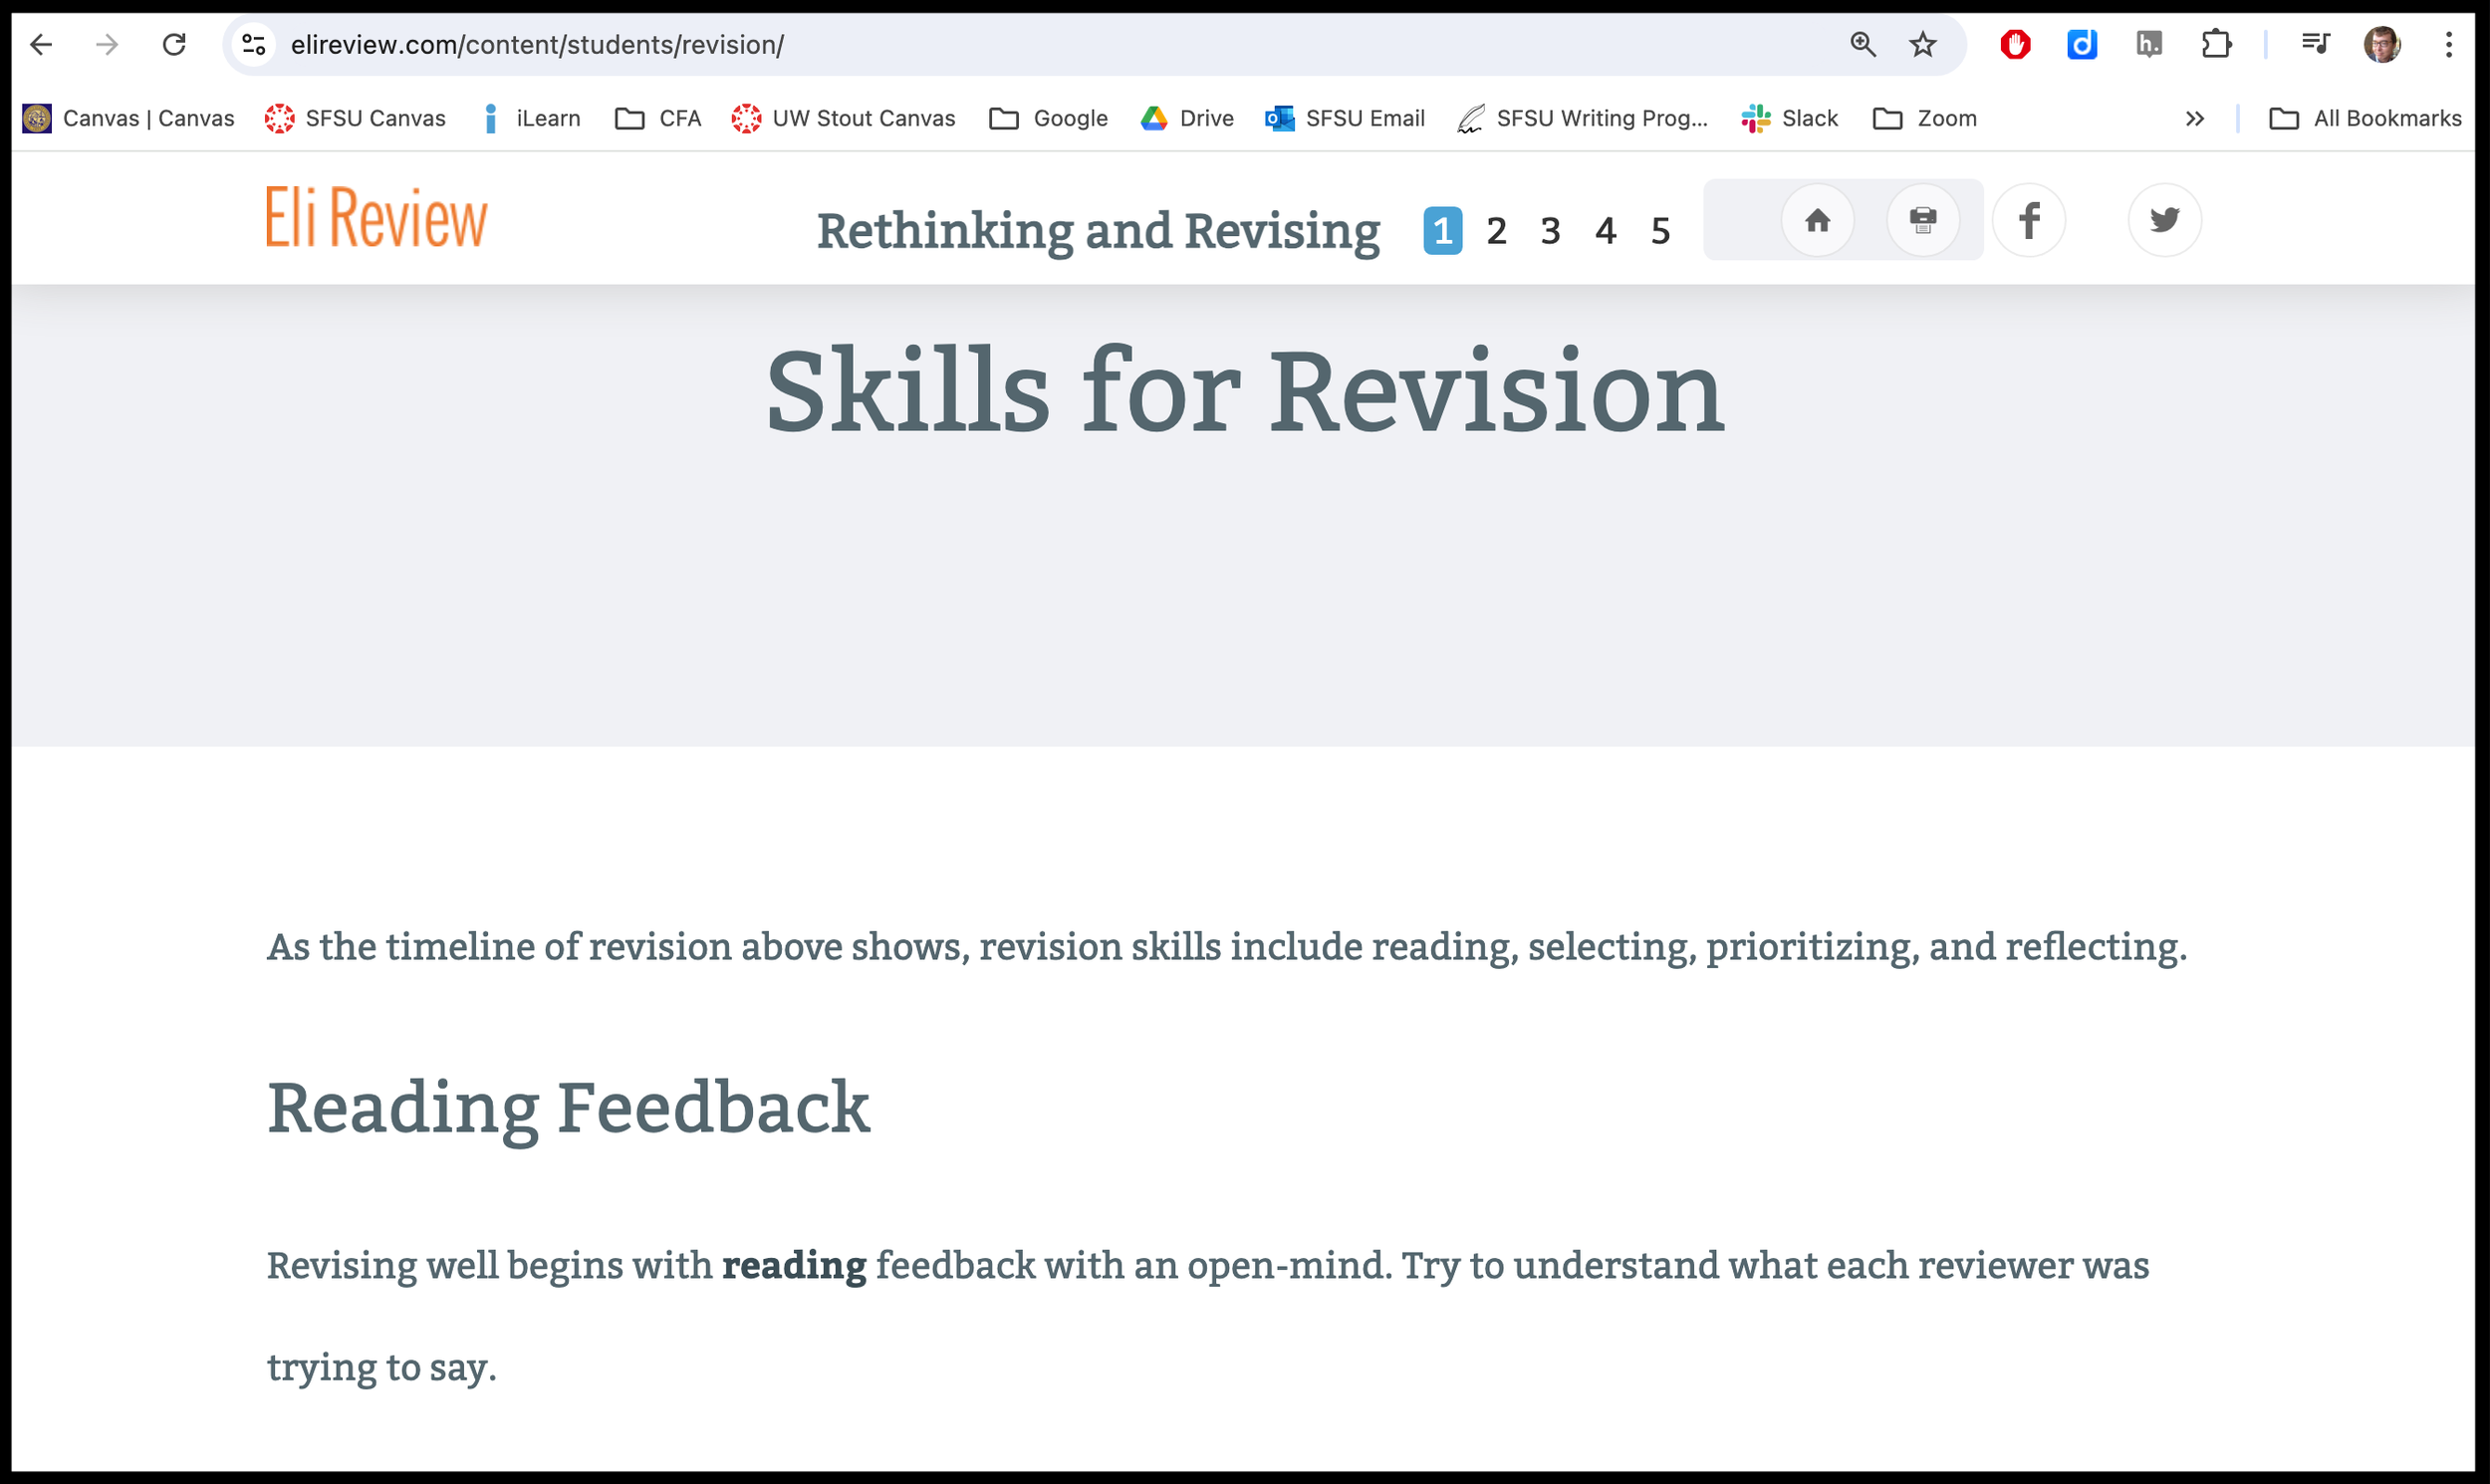Open the media control playlist icon
This screenshot has width=2490, height=1484.
point(2315,45)
